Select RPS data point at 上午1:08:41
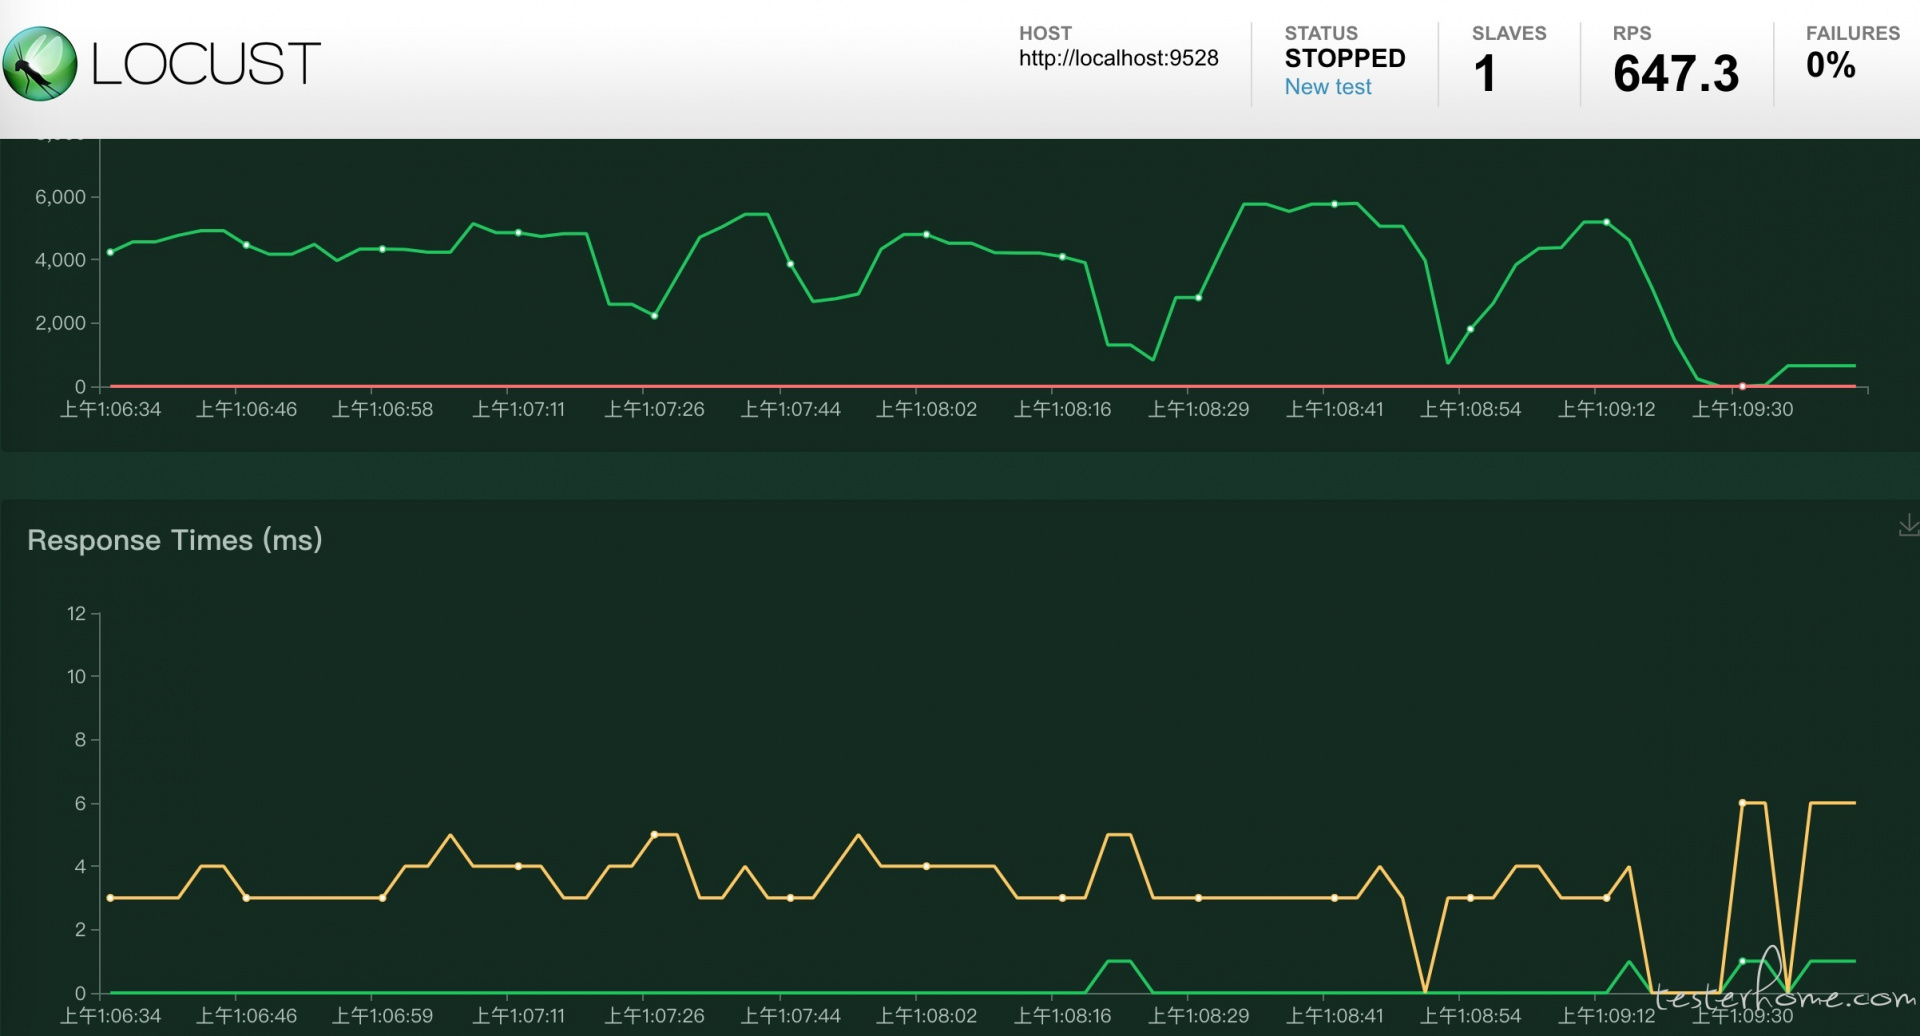This screenshot has width=1920, height=1036. 1334,204
